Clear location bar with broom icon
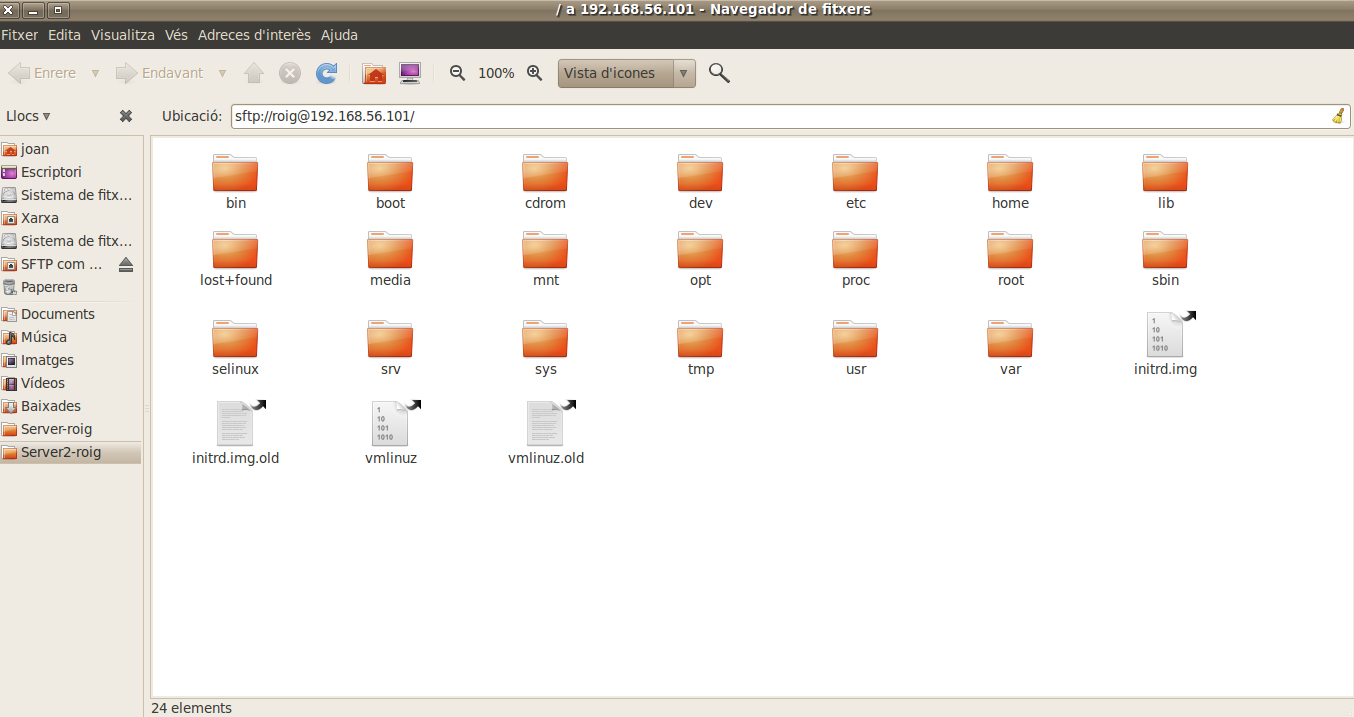The image size is (1354, 717). click(1338, 116)
